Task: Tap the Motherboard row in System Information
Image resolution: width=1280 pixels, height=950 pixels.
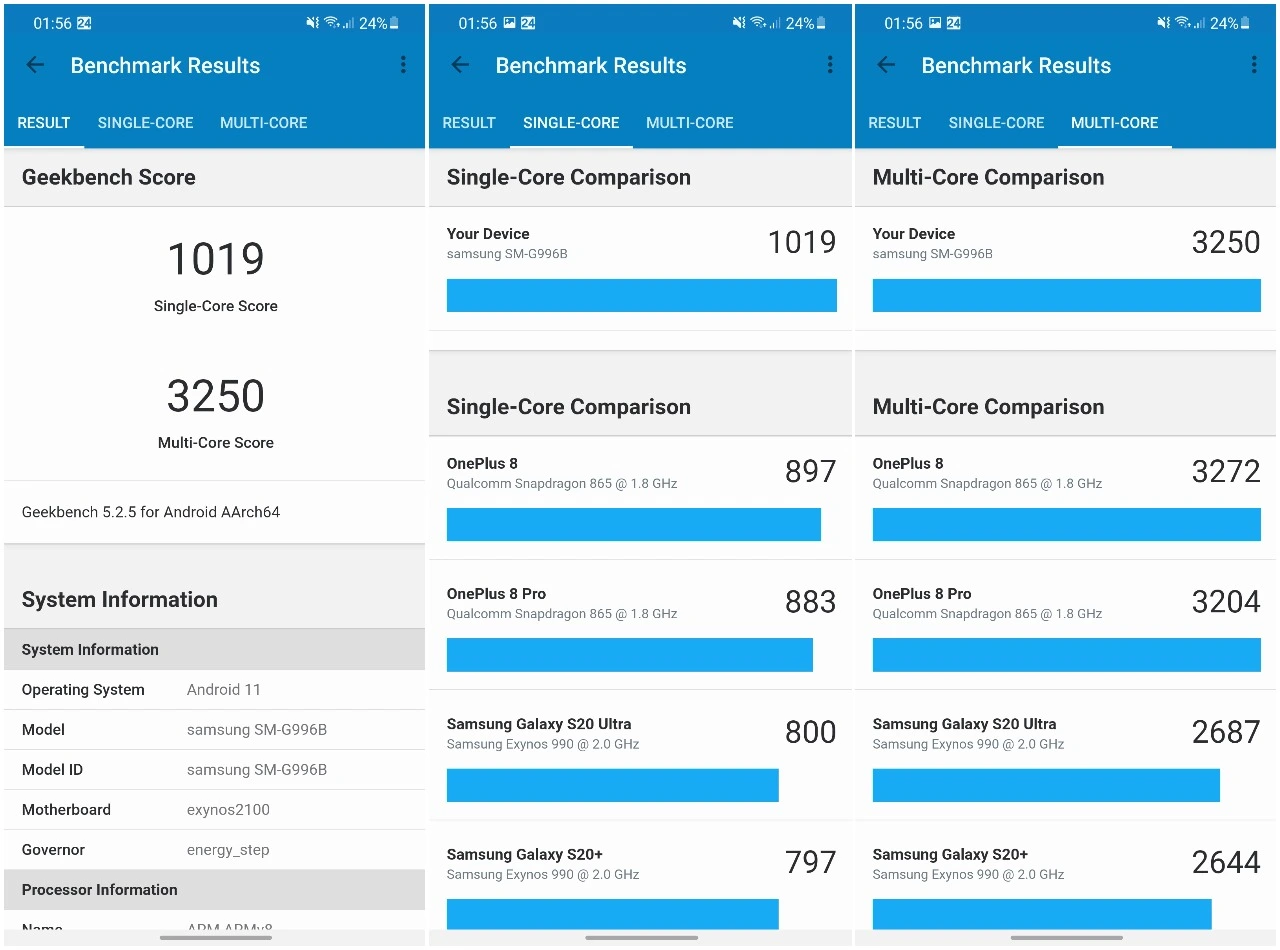Action: pos(215,809)
